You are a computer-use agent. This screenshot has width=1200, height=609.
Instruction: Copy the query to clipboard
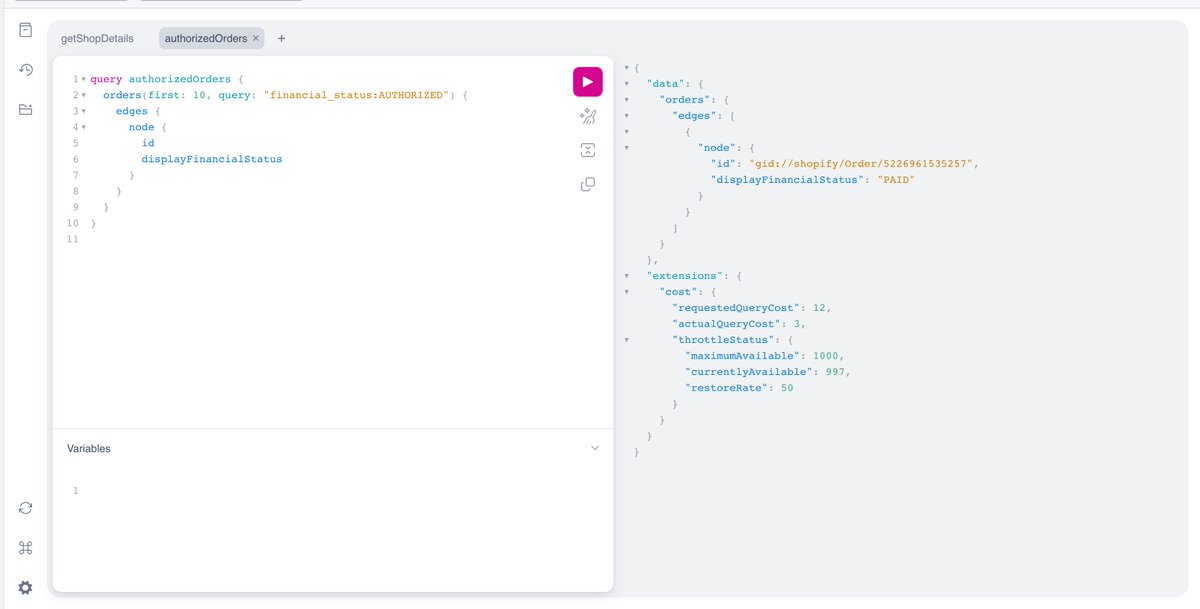pyautogui.click(x=587, y=184)
